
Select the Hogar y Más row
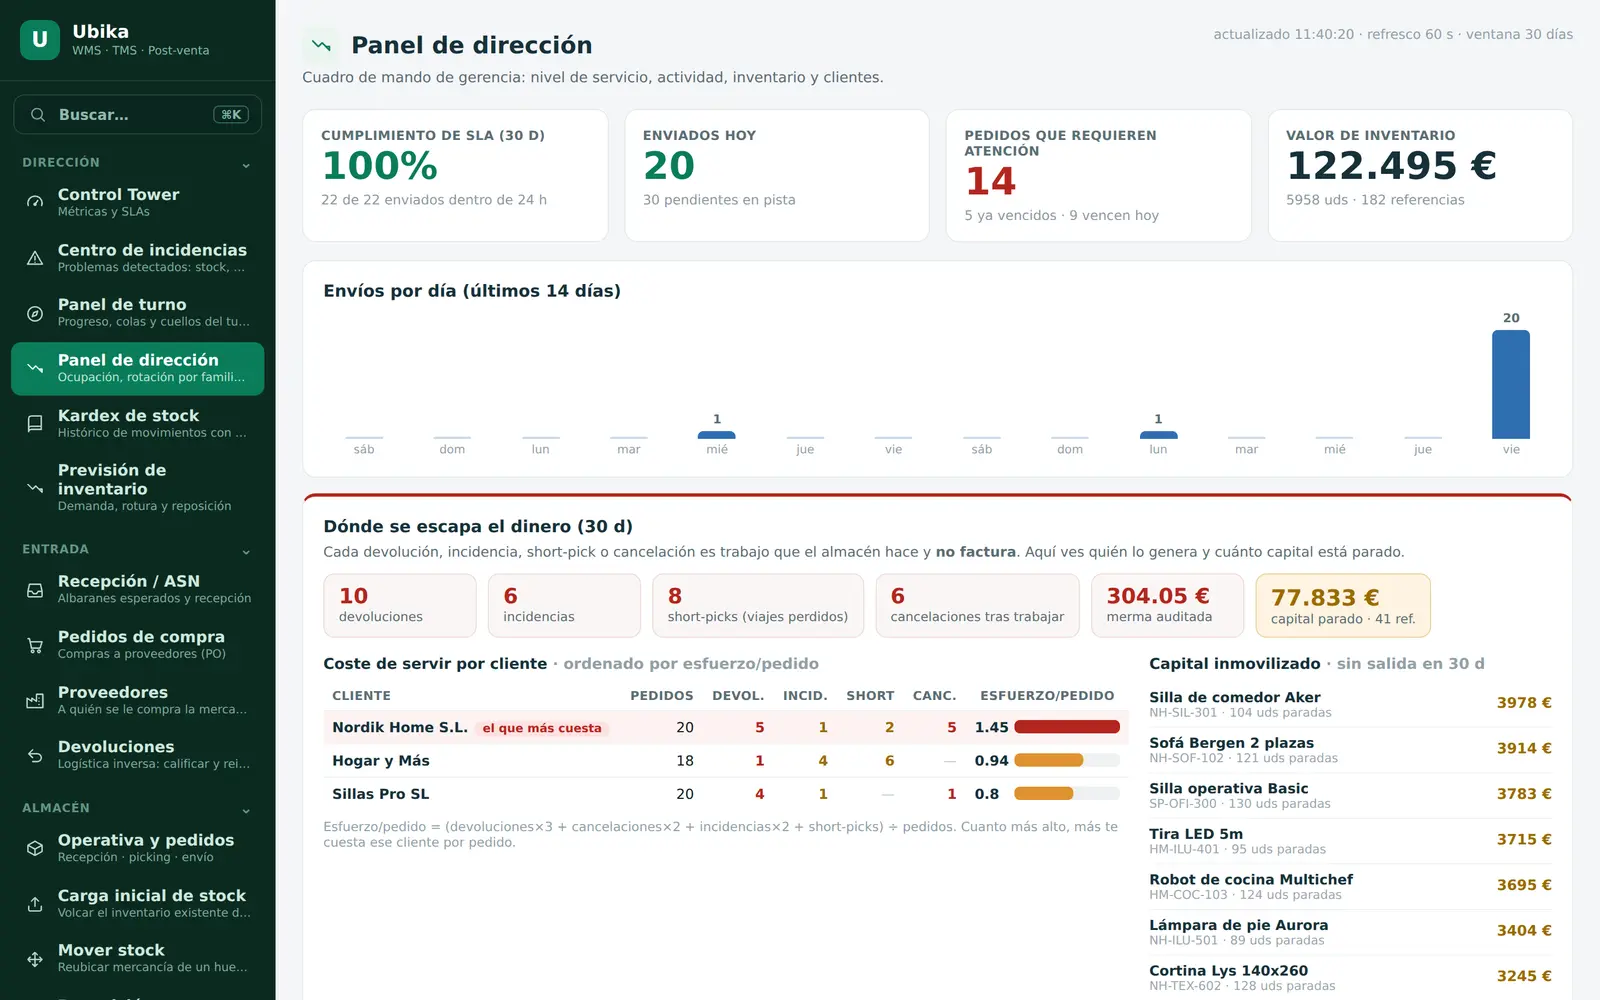pos(726,761)
